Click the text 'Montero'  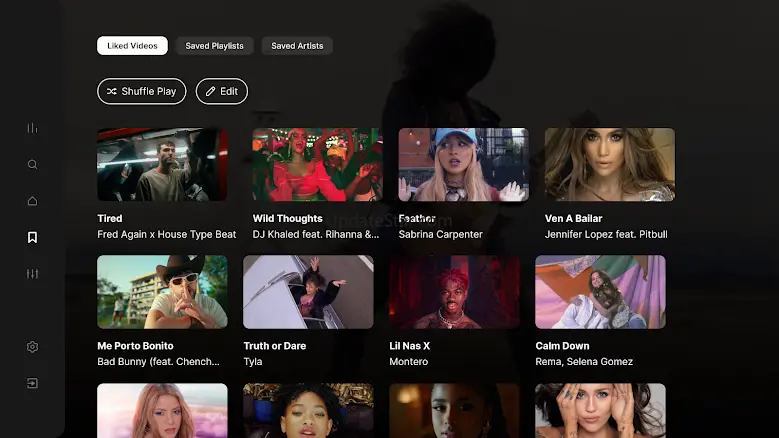pos(409,362)
